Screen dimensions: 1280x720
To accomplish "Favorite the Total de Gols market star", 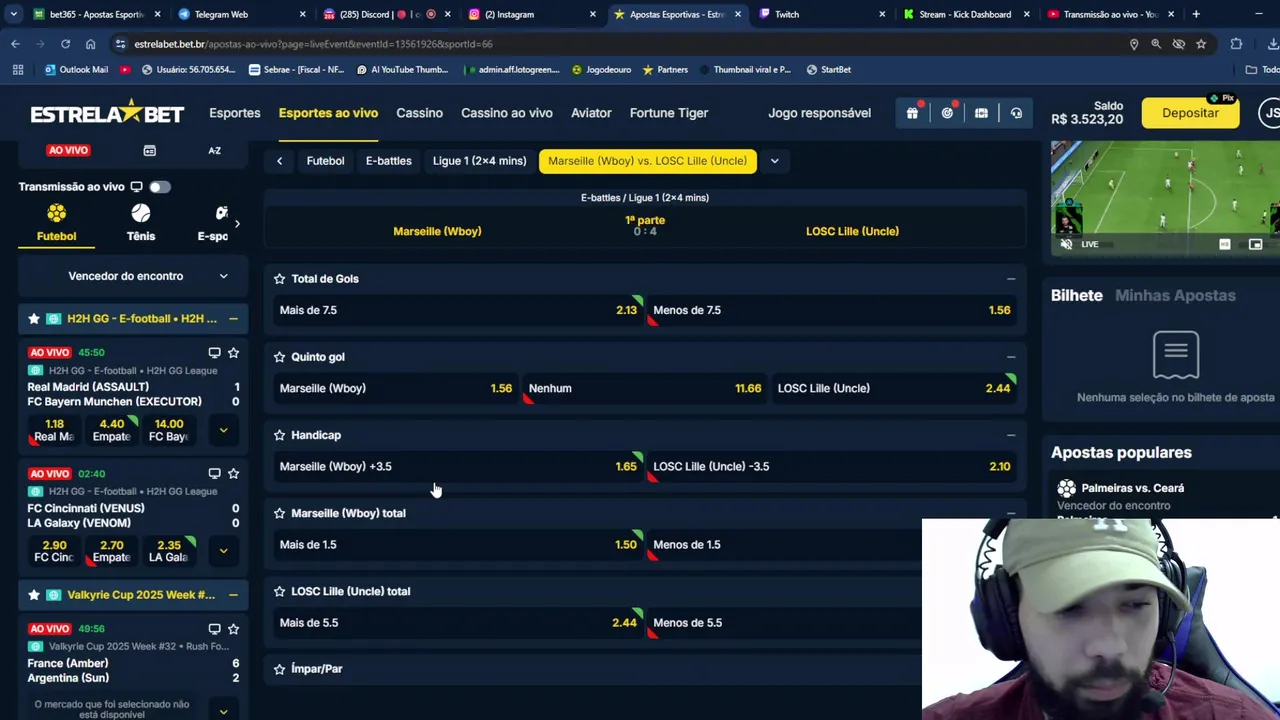I will click(280, 279).
